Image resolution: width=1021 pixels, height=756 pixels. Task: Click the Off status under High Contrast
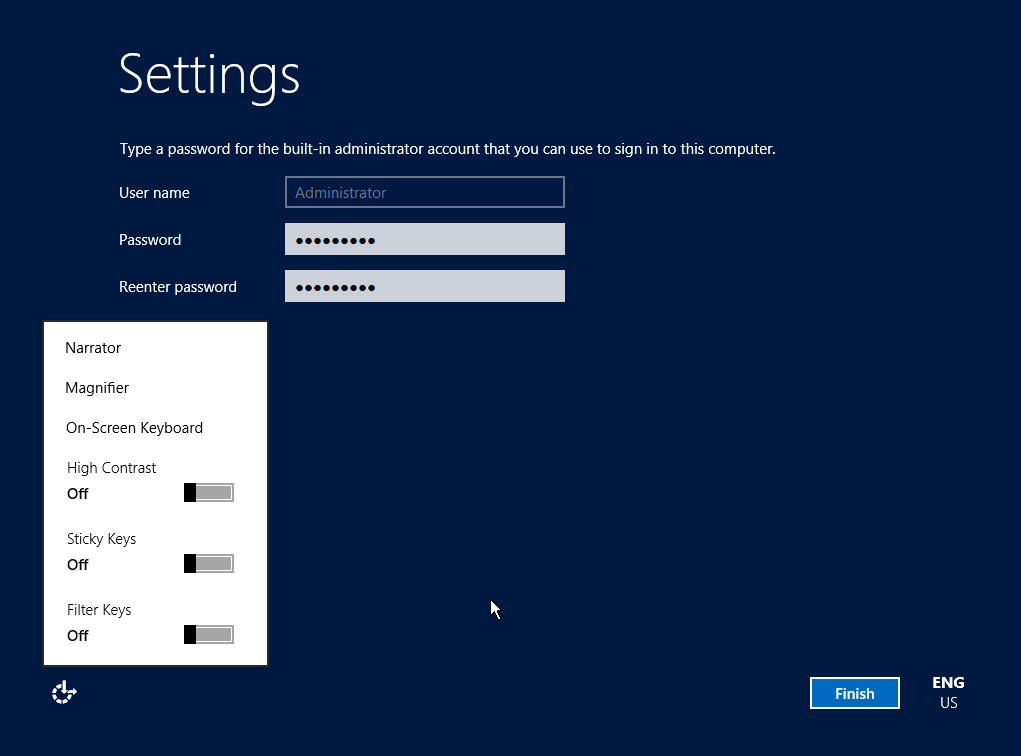[78, 494]
